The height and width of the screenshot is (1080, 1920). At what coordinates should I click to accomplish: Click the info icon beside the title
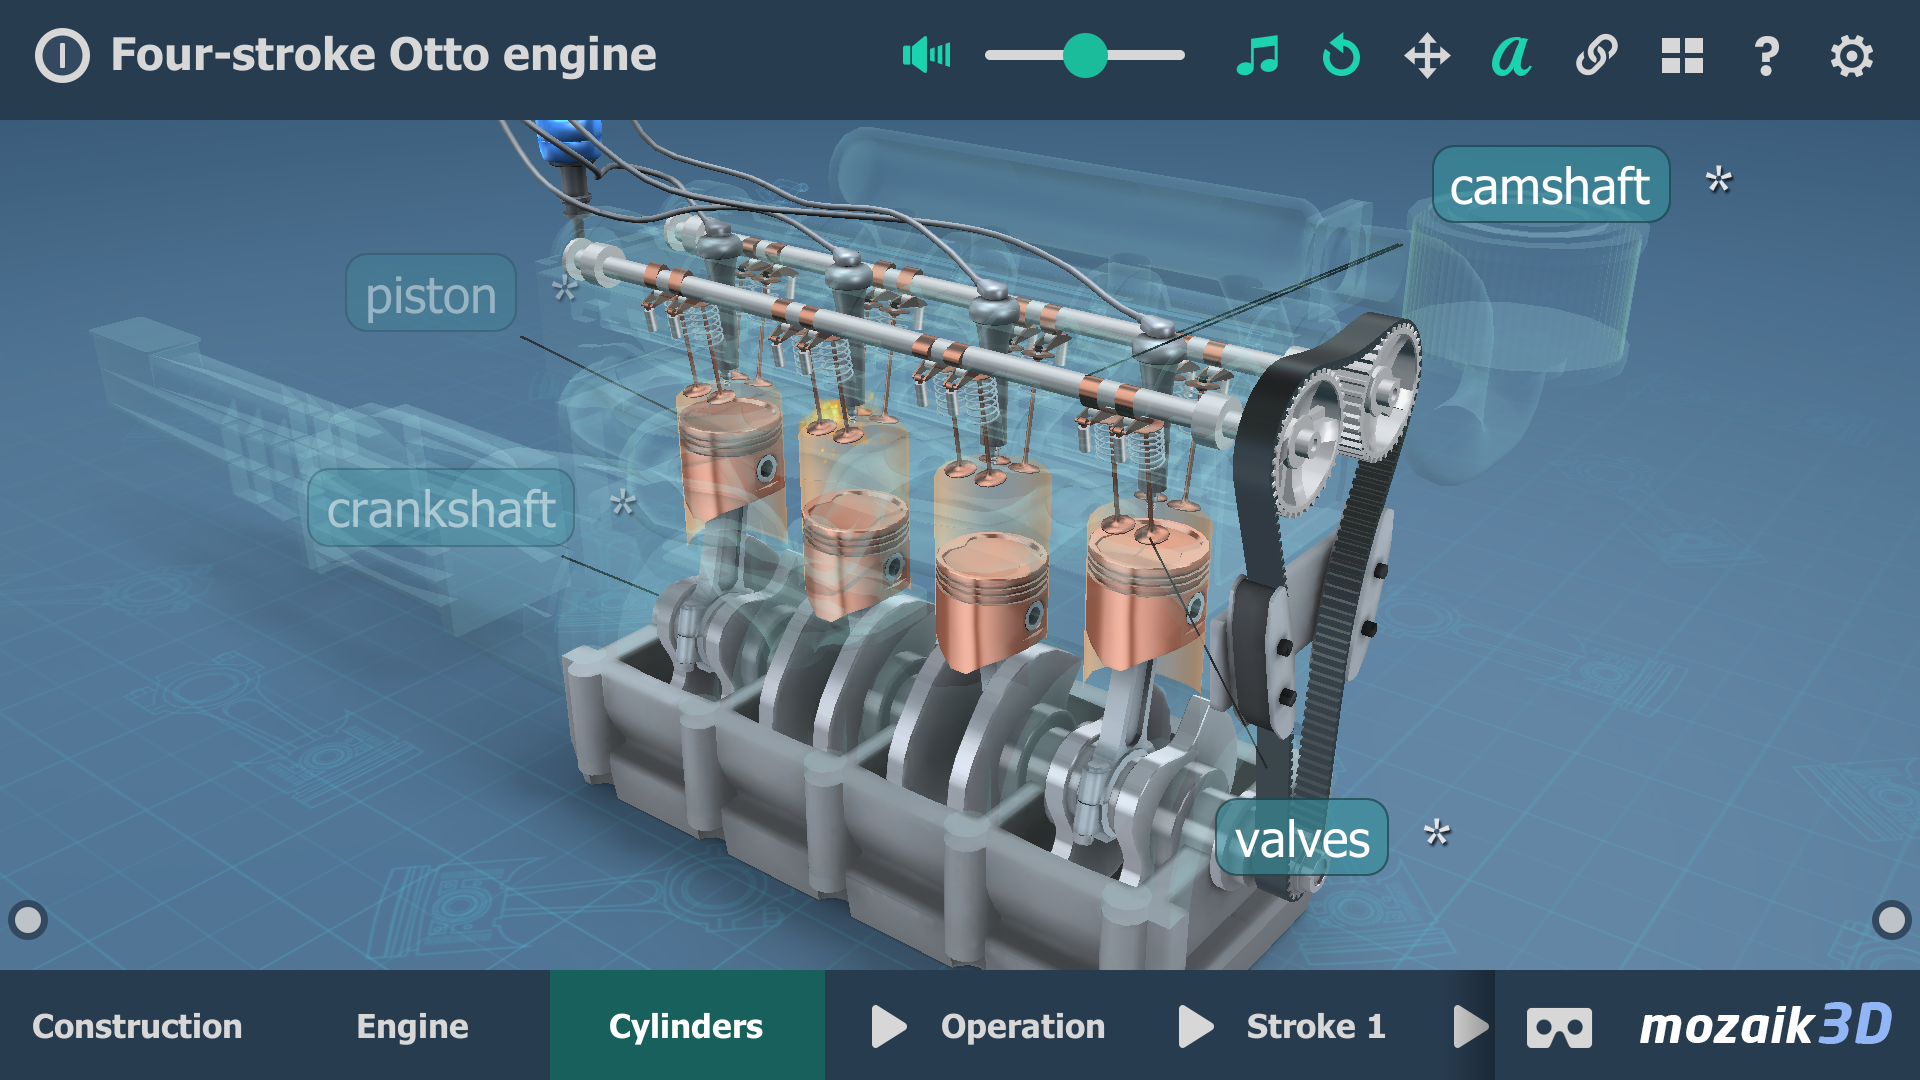[x=62, y=55]
